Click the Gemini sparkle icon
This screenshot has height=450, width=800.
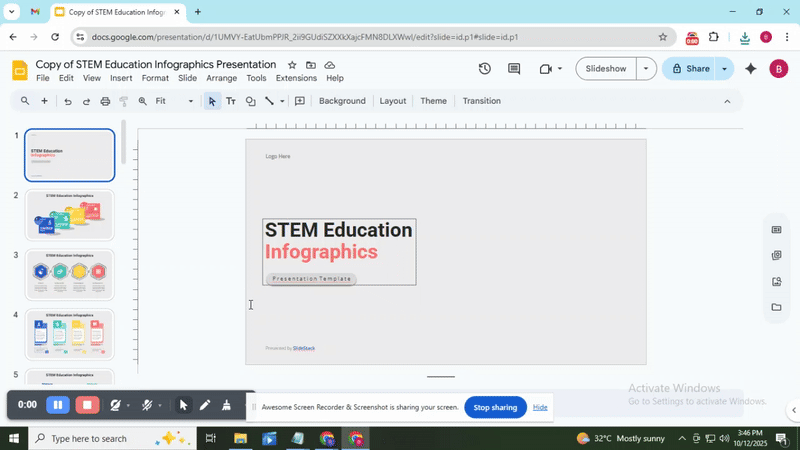pos(751,69)
